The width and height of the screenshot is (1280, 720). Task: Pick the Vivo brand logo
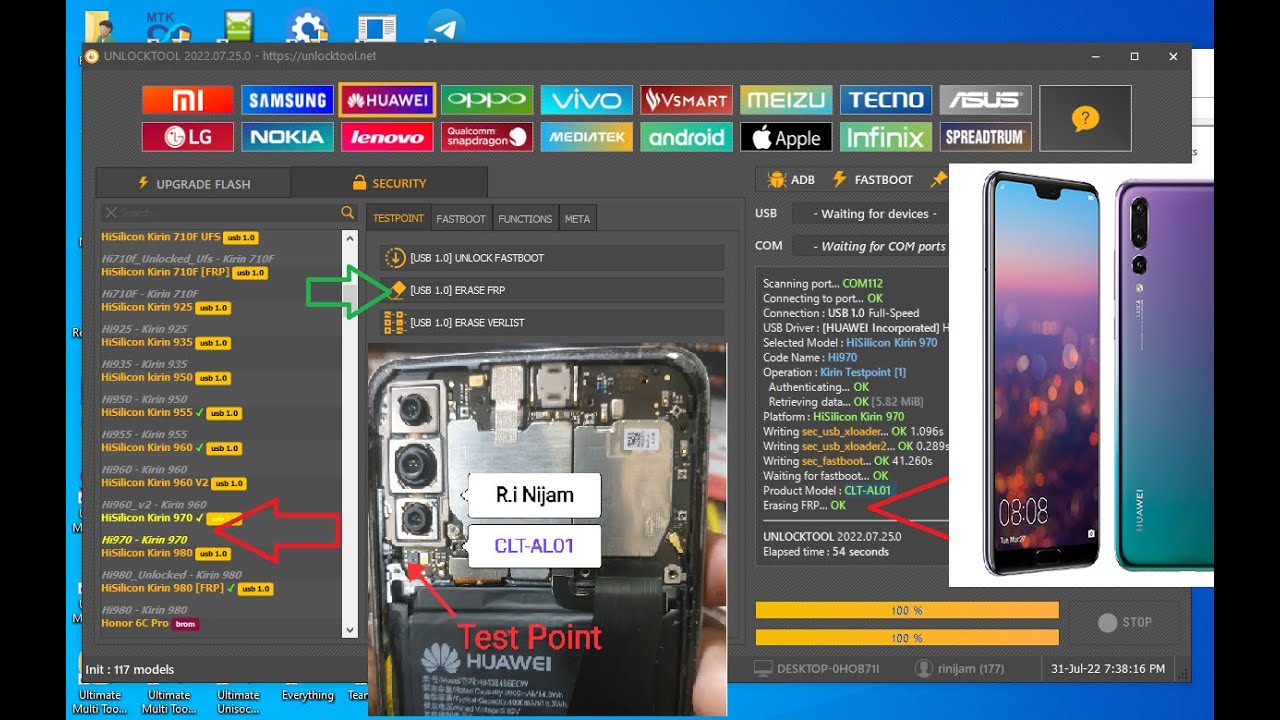pos(587,100)
